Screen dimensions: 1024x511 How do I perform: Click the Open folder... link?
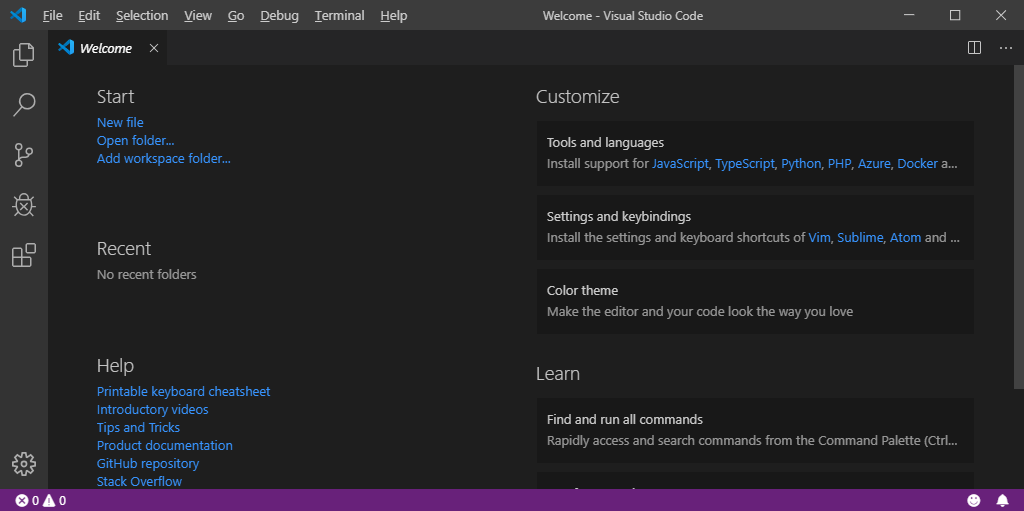coord(135,140)
